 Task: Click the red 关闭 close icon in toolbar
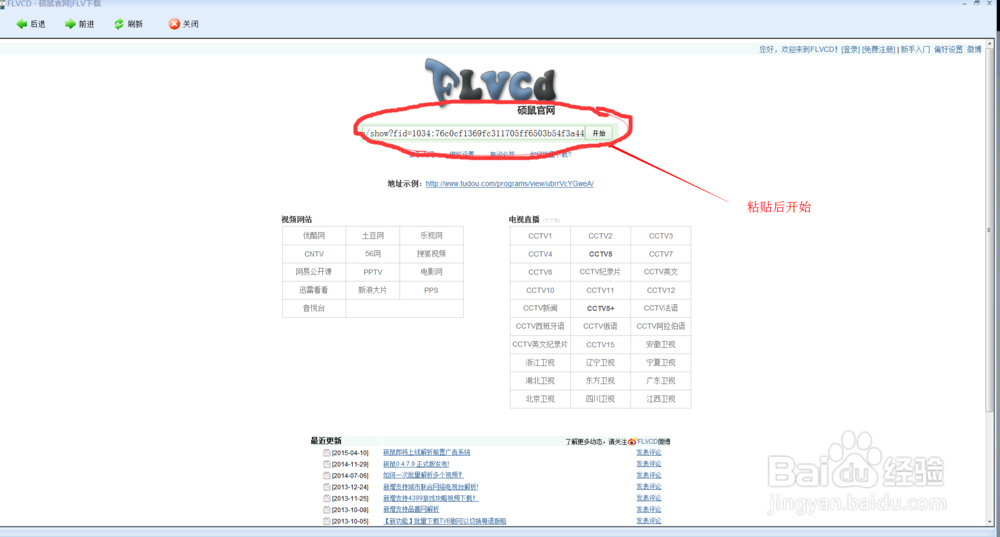click(174, 24)
